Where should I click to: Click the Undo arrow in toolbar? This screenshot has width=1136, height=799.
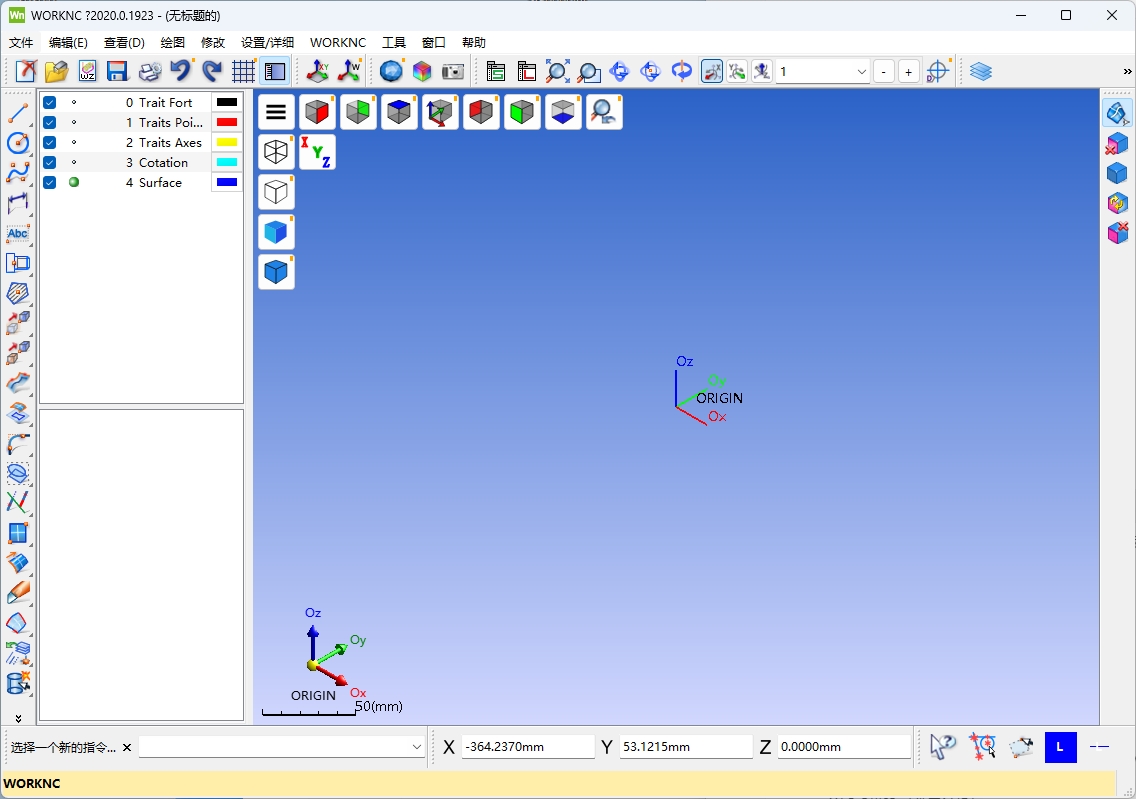coord(180,71)
